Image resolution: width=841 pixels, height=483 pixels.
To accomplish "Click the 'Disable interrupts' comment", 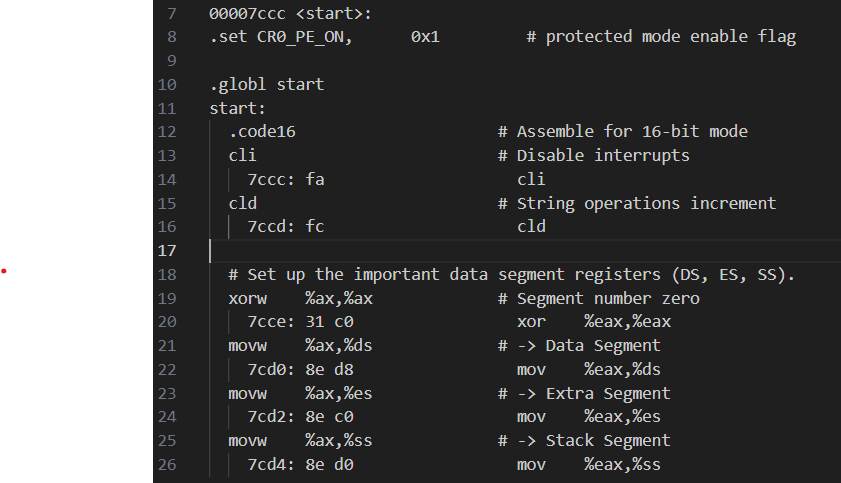I will pos(603,155).
